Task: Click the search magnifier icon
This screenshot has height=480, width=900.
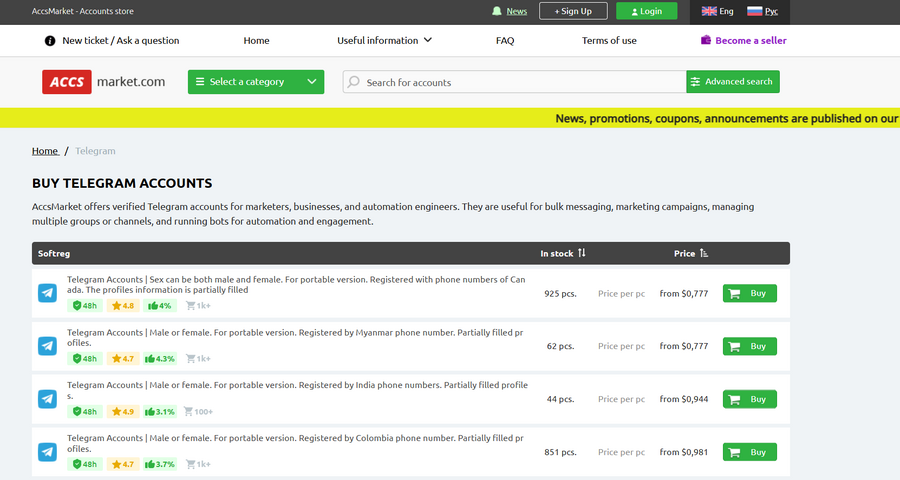Action: pyautogui.click(x=353, y=82)
